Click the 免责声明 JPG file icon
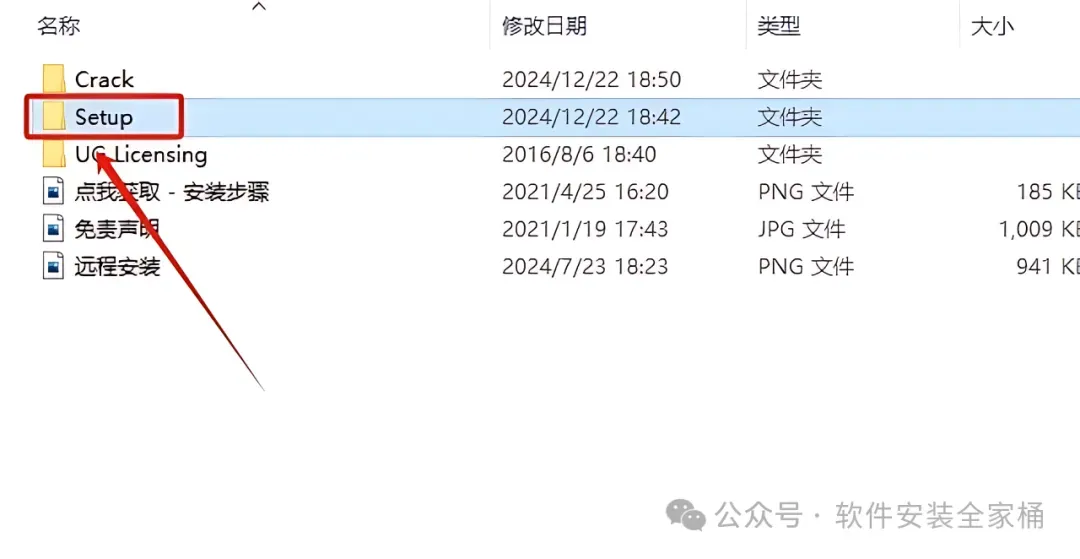This screenshot has height=559, width=1080. 53,229
